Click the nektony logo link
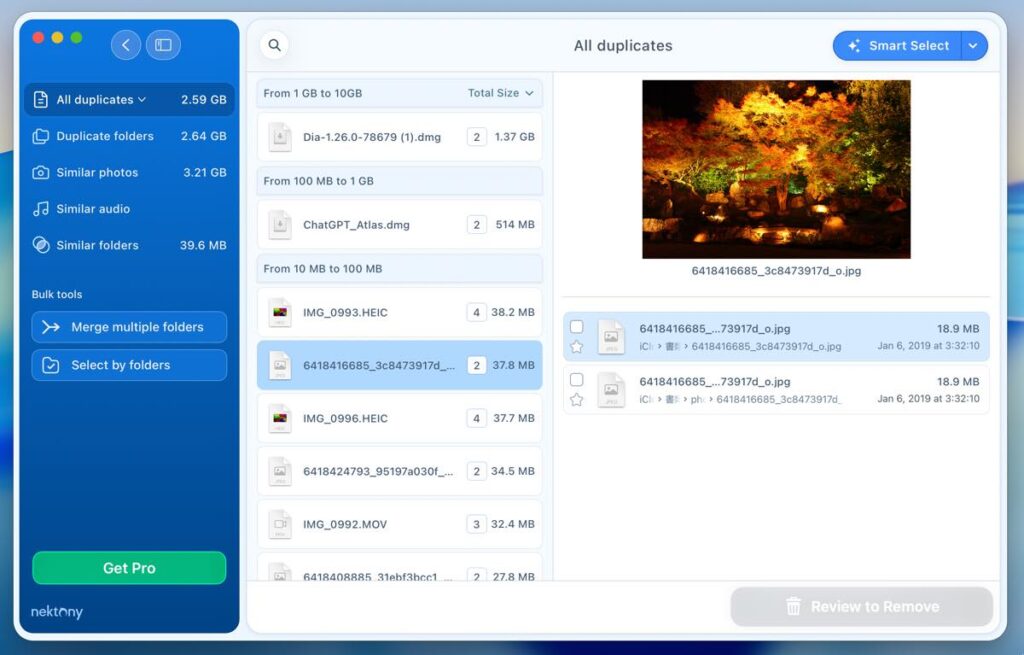Image resolution: width=1024 pixels, height=655 pixels. click(x=57, y=612)
